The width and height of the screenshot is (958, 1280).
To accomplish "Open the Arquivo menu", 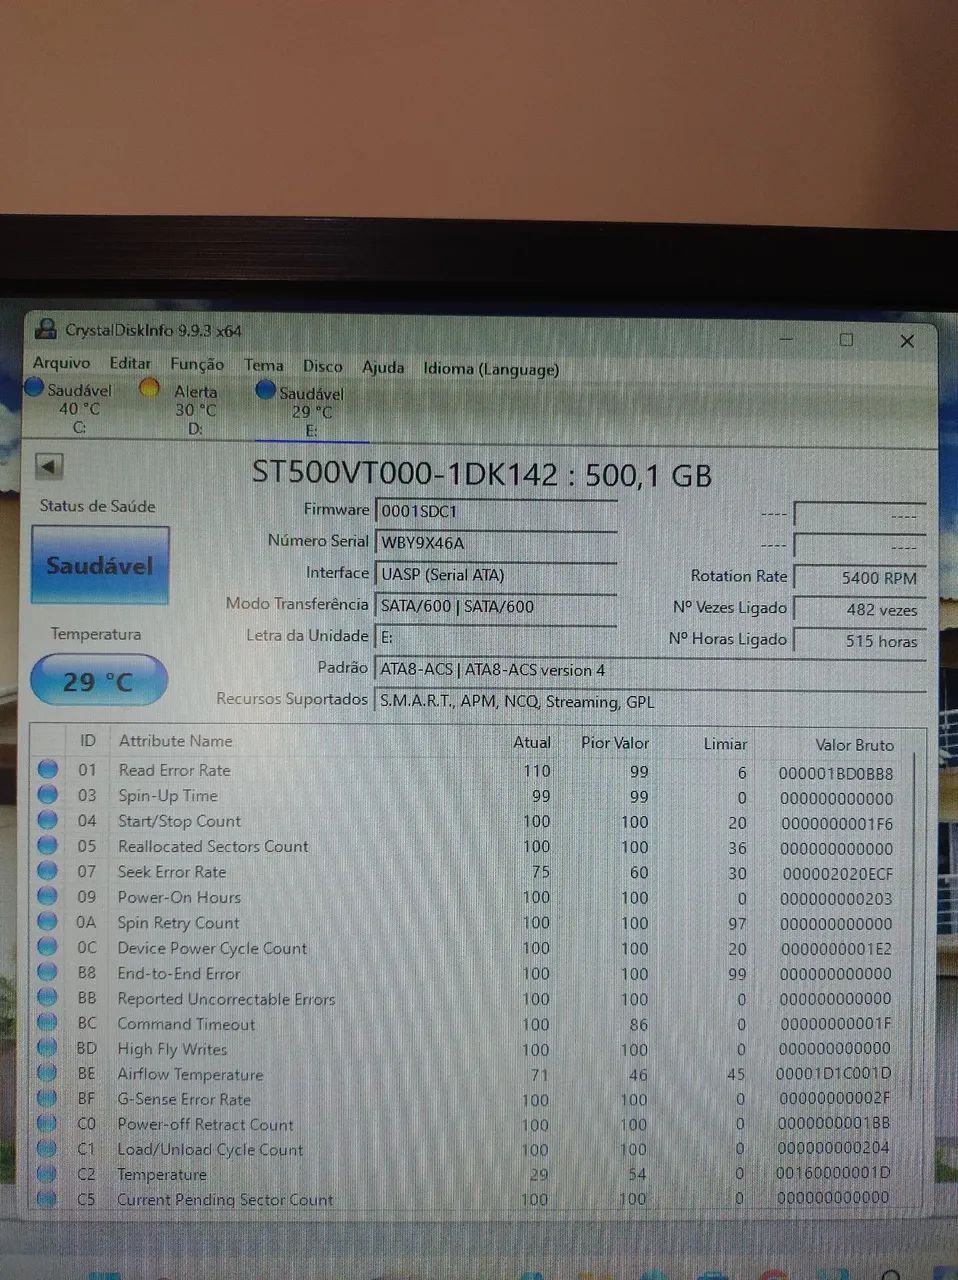I will pos(61,363).
